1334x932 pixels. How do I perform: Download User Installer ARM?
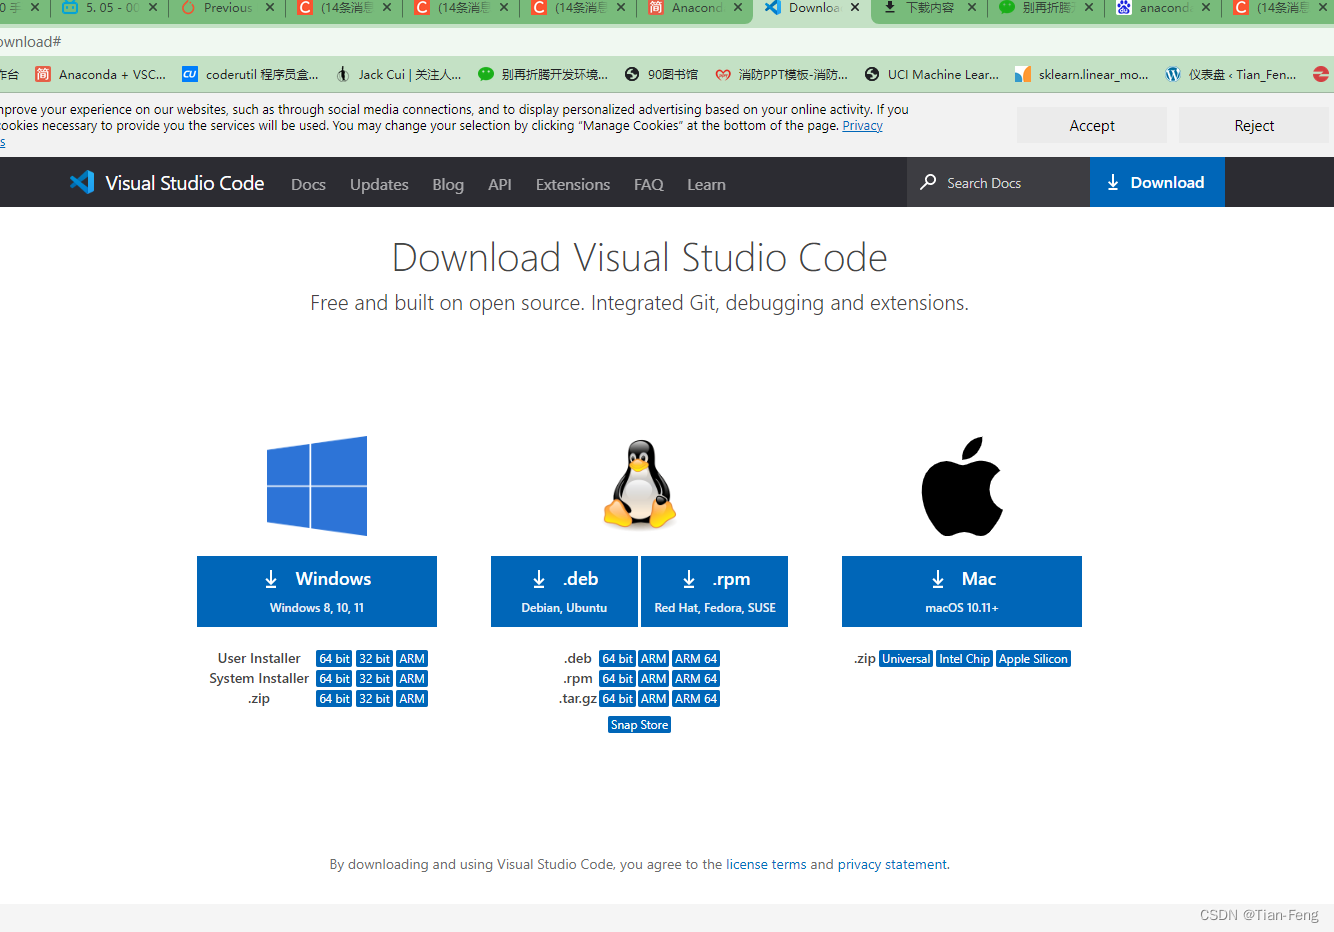(x=412, y=658)
